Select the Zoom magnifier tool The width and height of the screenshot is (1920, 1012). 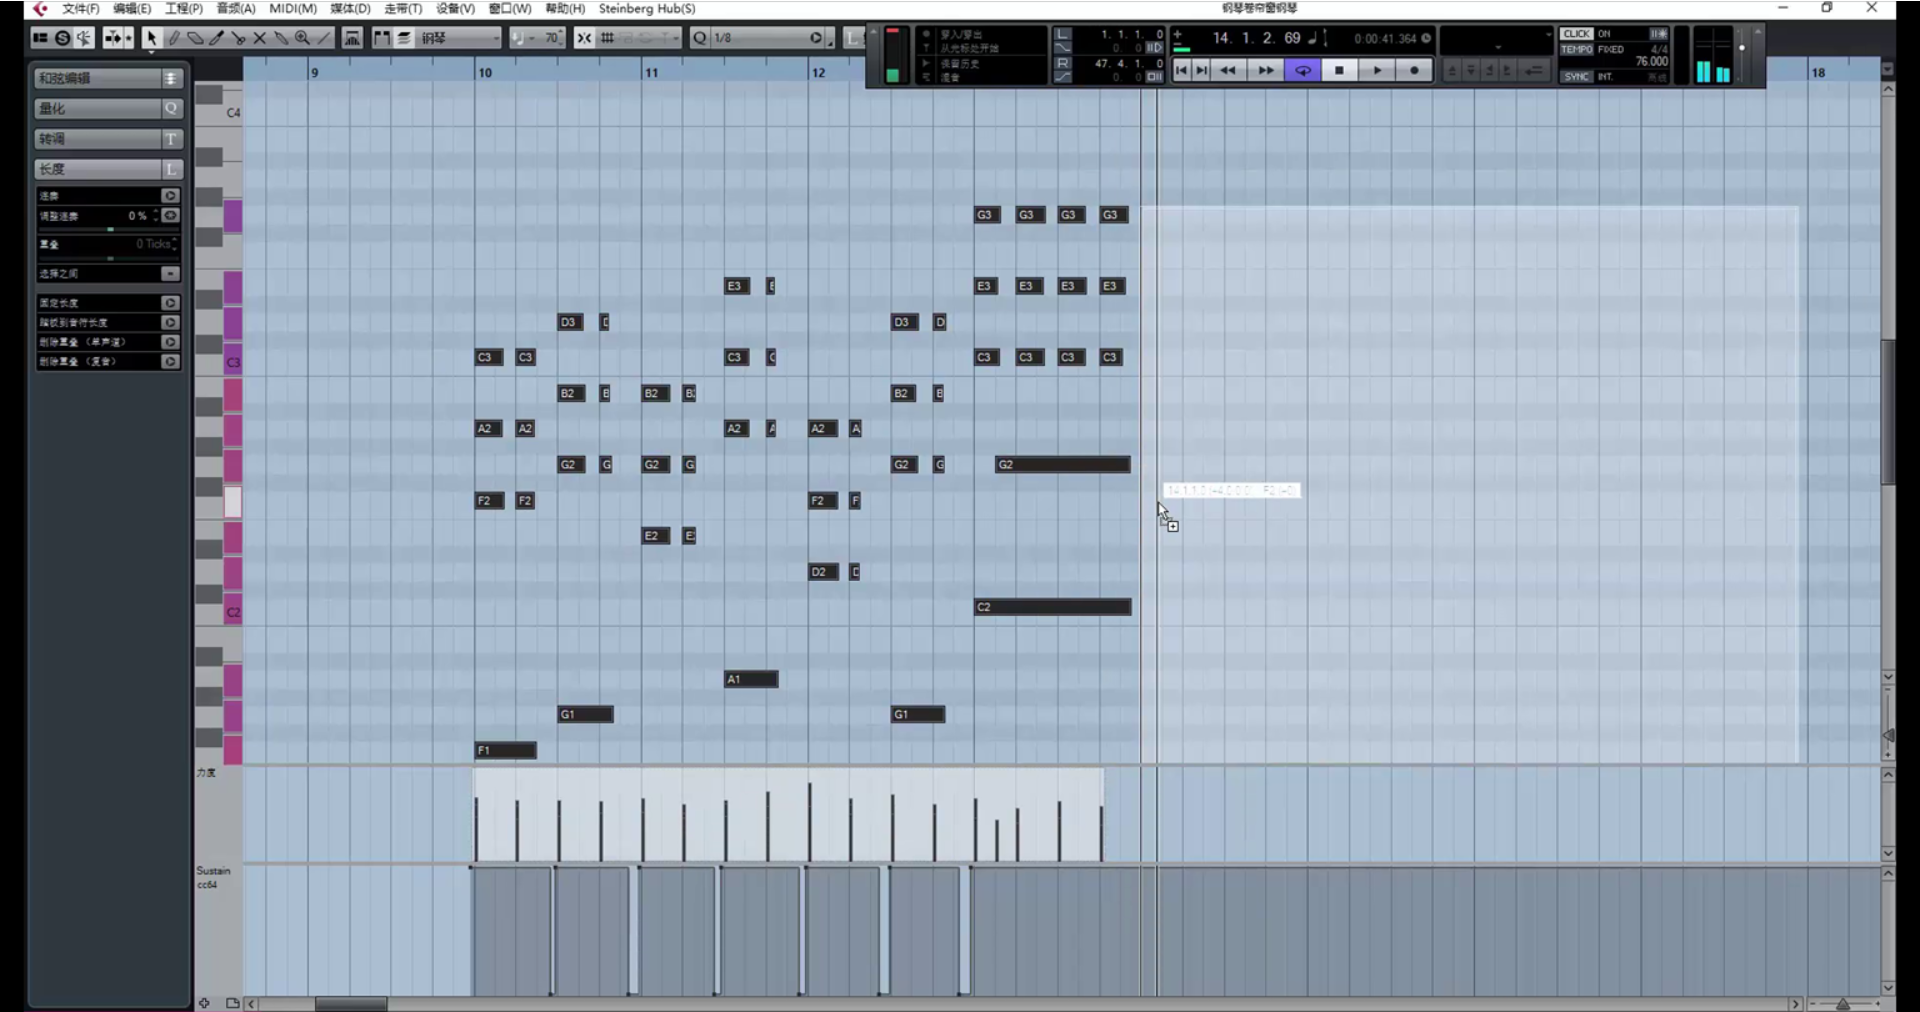coord(302,38)
